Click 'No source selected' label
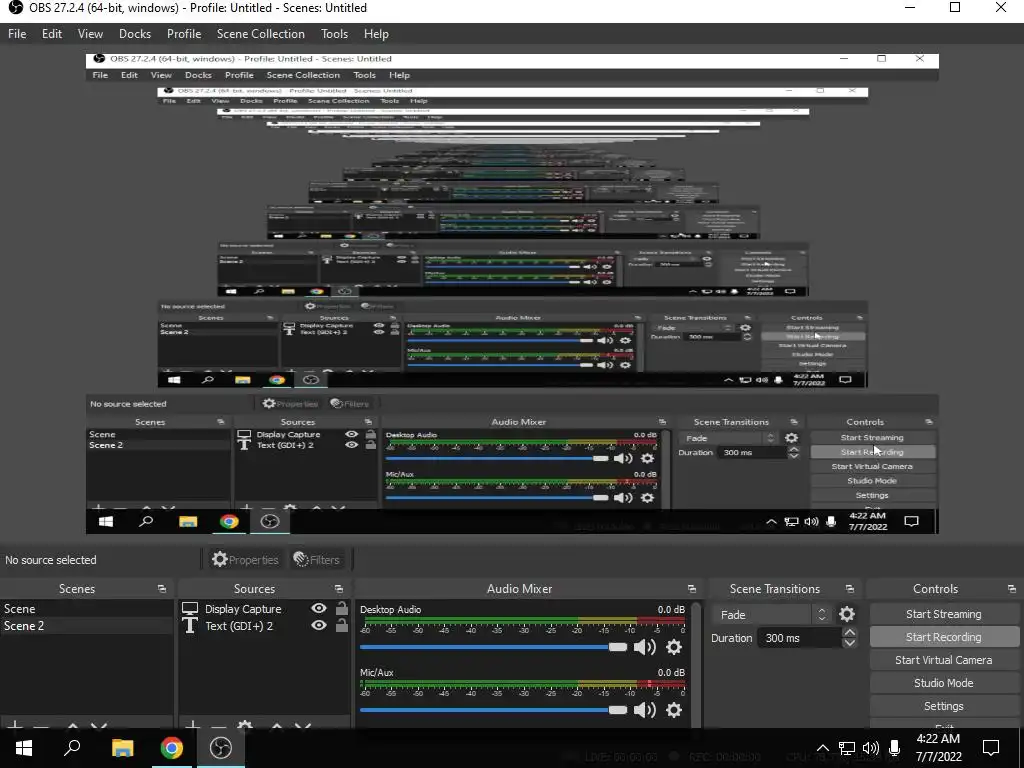The image size is (1024, 768). click(x=51, y=560)
